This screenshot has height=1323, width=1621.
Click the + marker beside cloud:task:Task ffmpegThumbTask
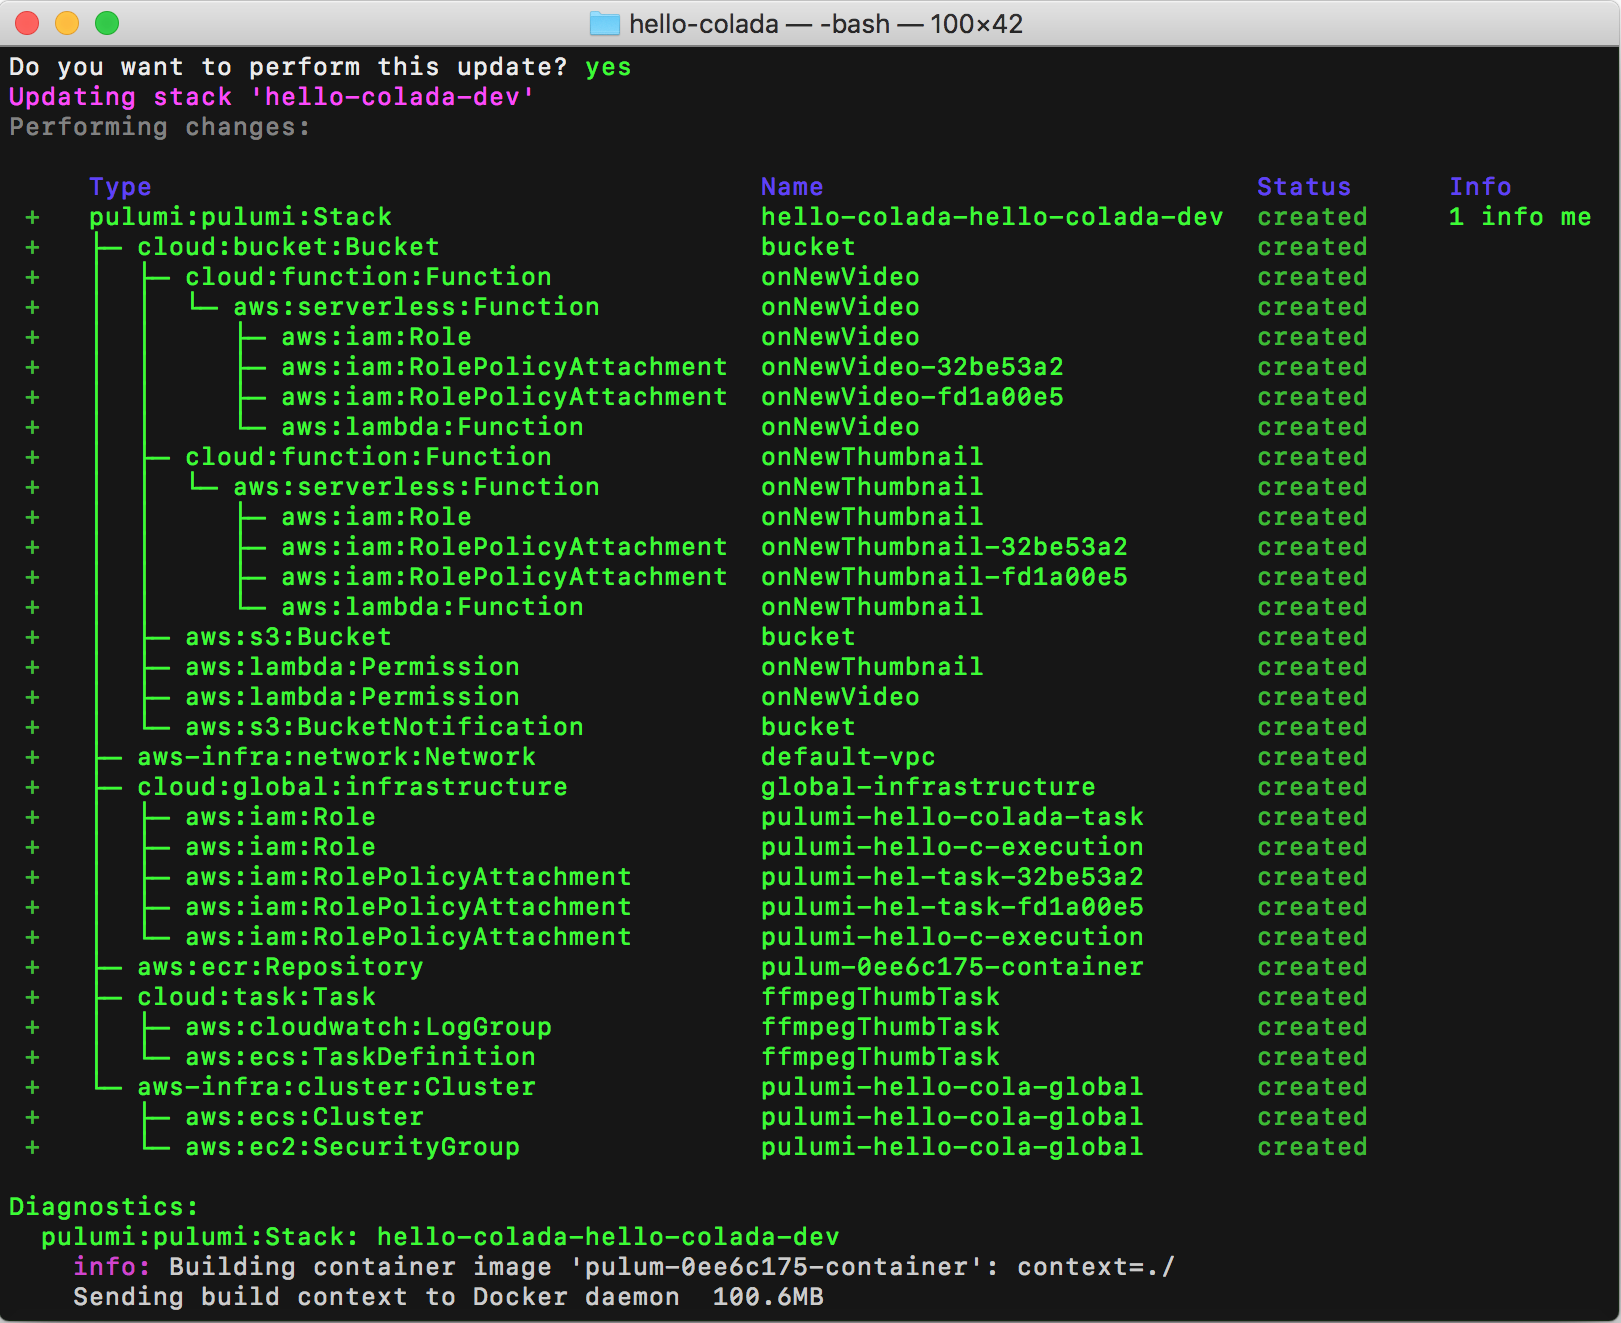point(32,997)
